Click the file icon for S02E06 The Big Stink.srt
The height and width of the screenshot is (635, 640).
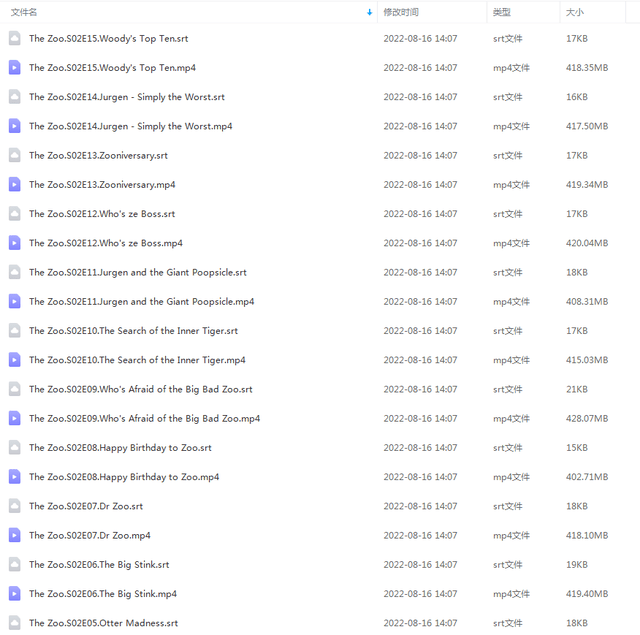[15, 564]
